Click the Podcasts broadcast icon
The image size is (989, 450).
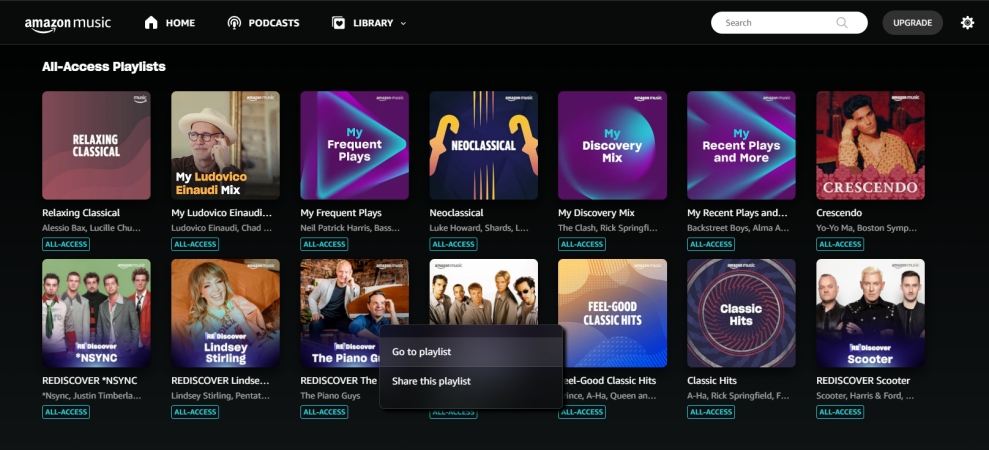[x=234, y=23]
